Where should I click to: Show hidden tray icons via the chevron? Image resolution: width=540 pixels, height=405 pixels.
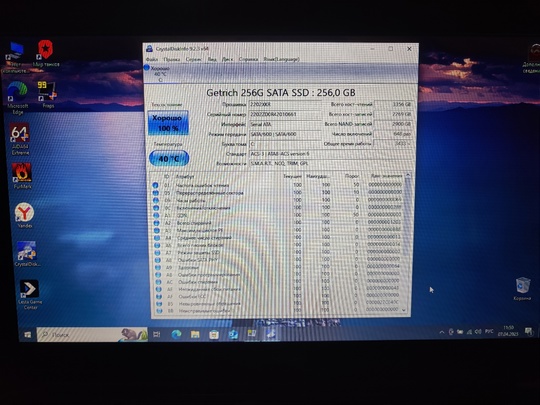click(442, 332)
